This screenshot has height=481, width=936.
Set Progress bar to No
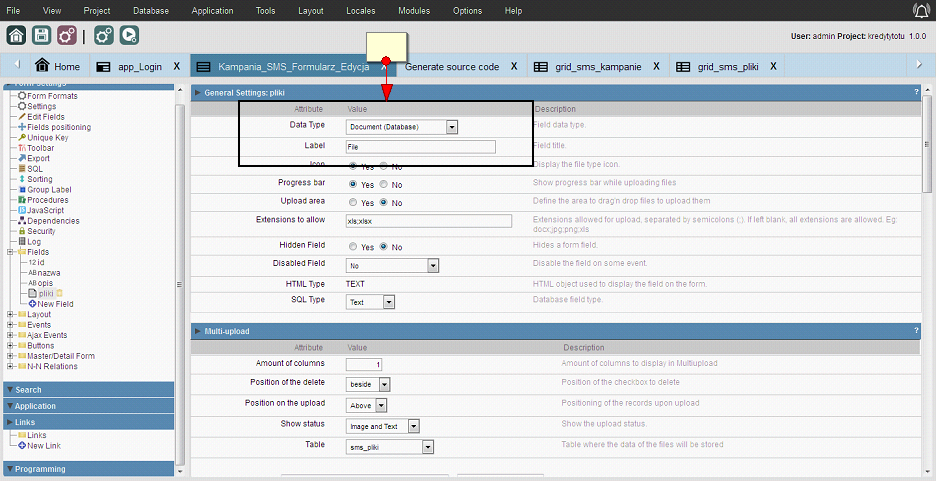383,184
